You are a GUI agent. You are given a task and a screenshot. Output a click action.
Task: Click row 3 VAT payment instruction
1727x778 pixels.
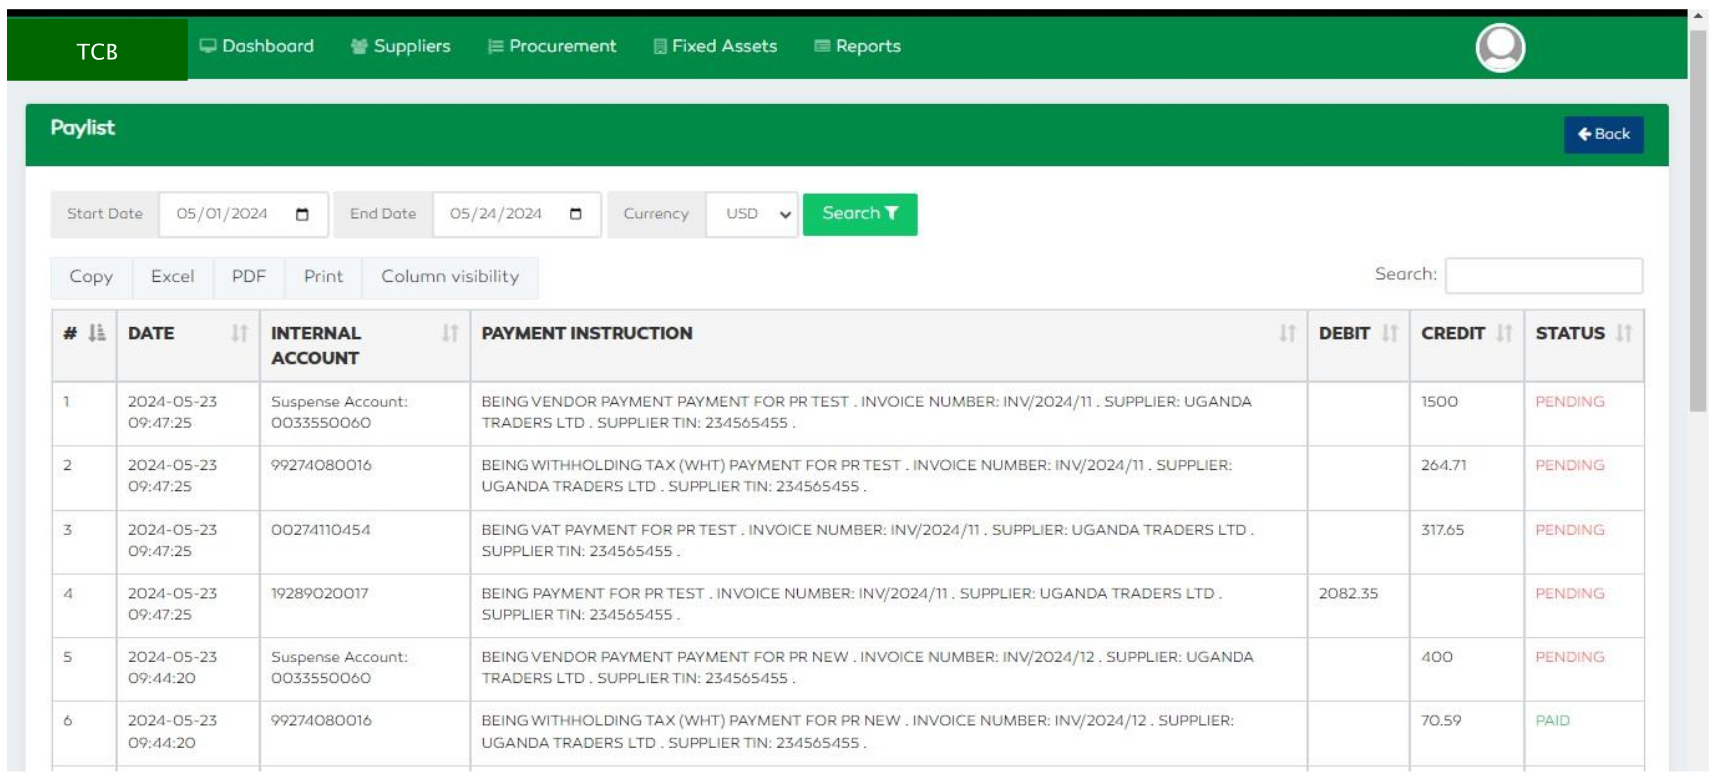[x=867, y=540]
